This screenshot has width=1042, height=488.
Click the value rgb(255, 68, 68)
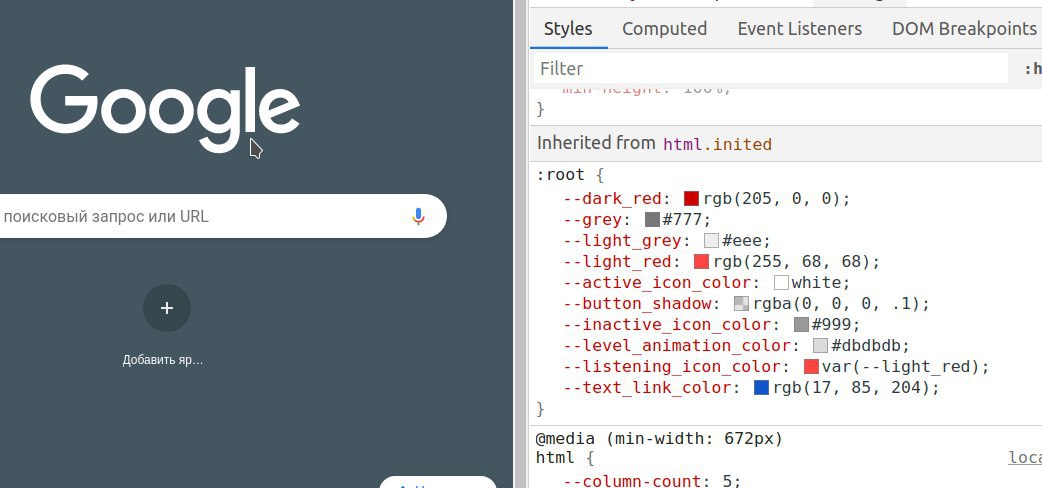[791, 261]
